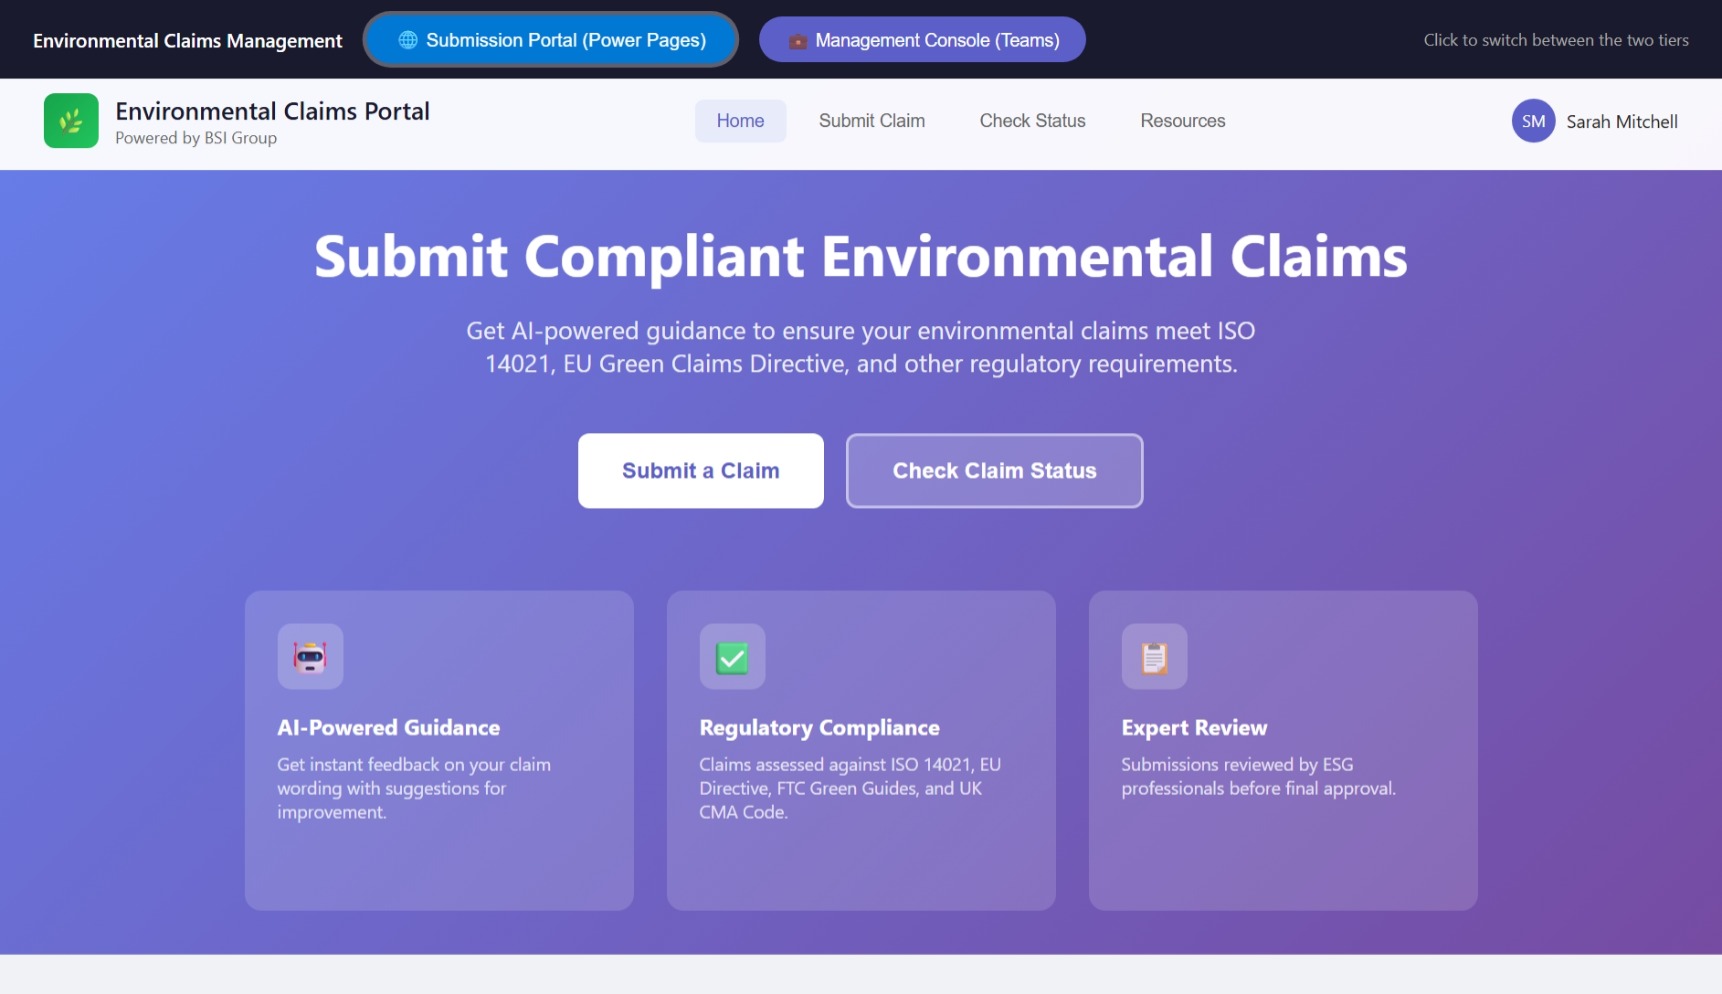Click the Environmental Claims Portal title text
The image size is (1722, 994).
tap(272, 111)
